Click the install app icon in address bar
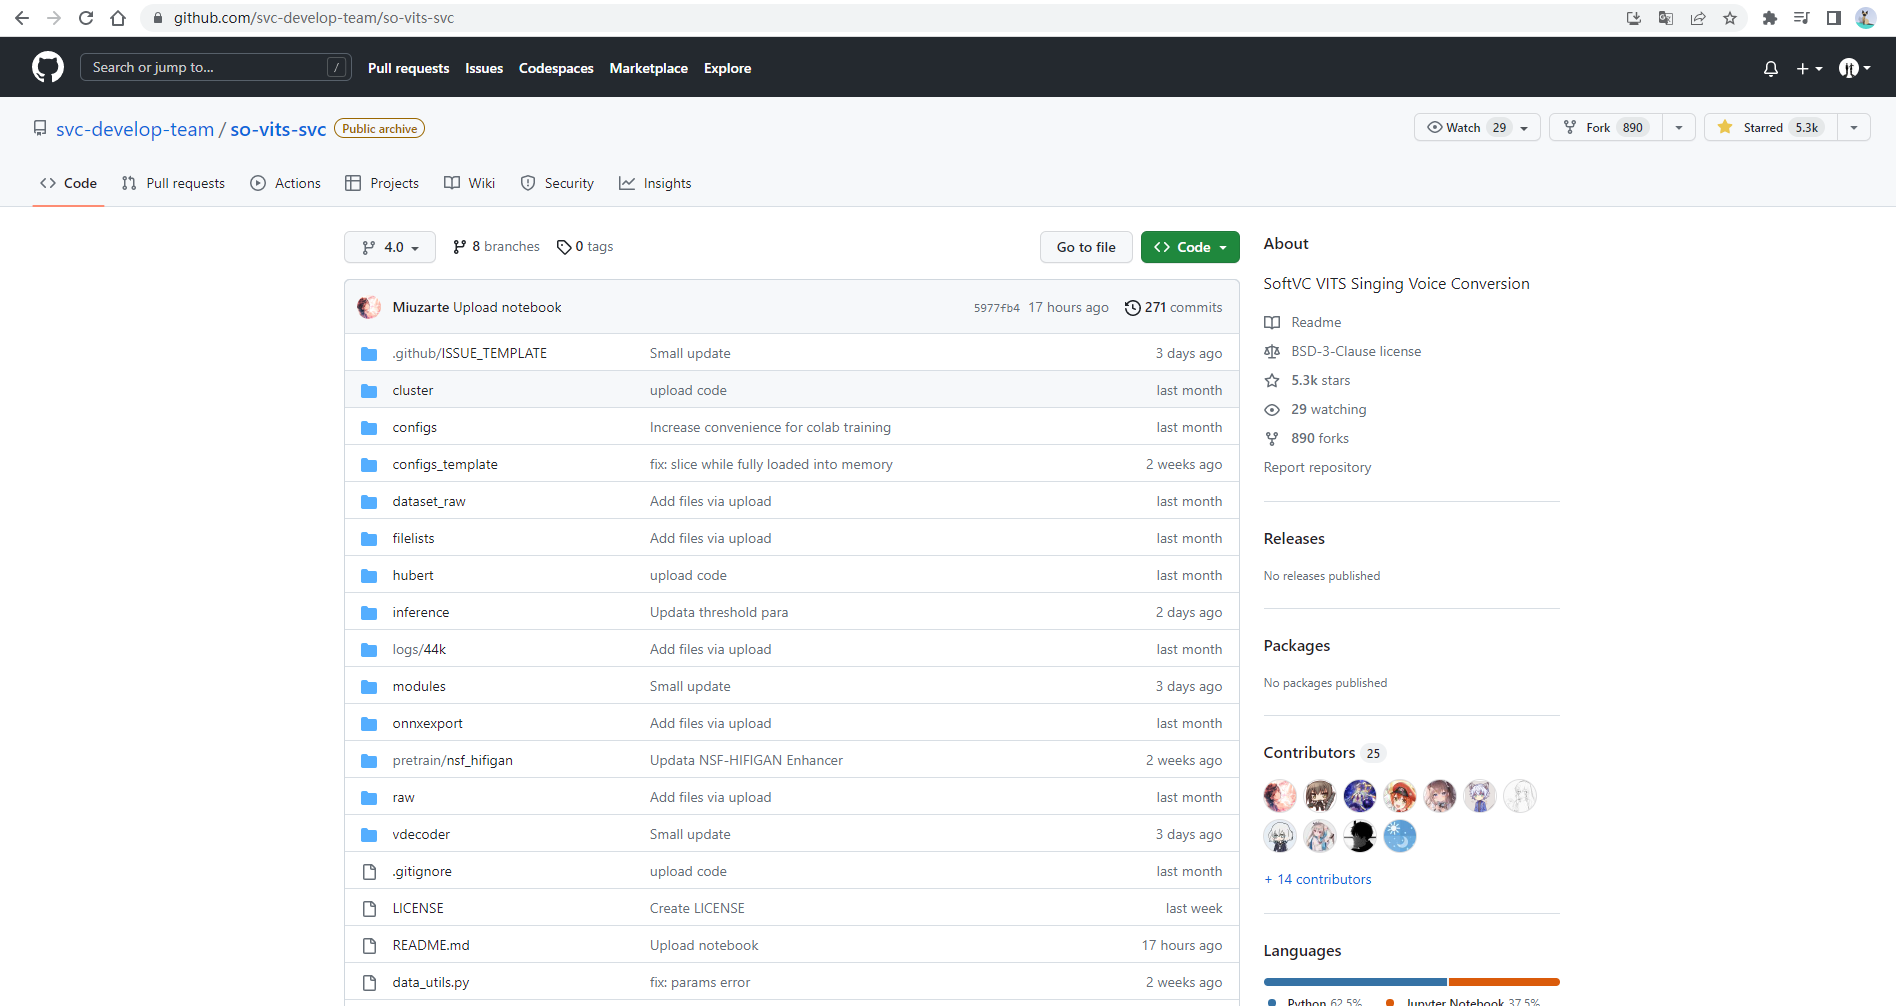 point(1634,18)
